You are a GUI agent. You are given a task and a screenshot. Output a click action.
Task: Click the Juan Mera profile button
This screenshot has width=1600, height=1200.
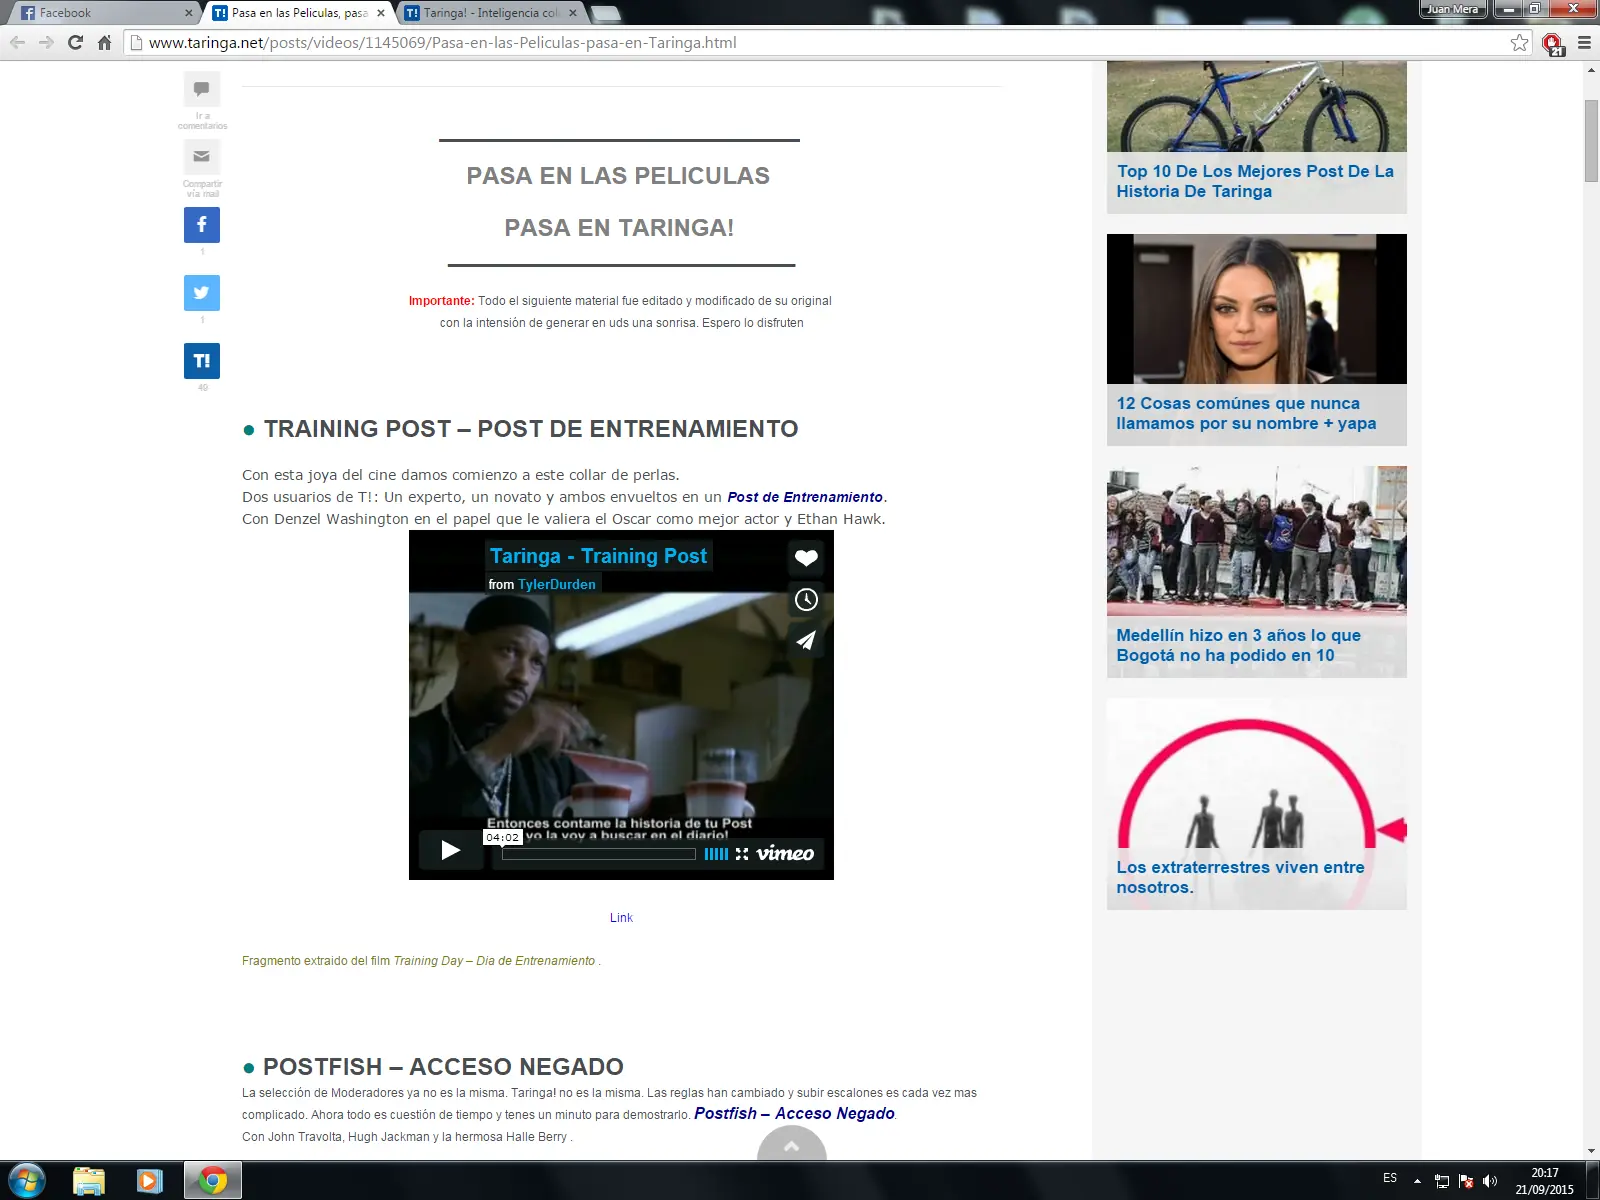pos(1453,9)
